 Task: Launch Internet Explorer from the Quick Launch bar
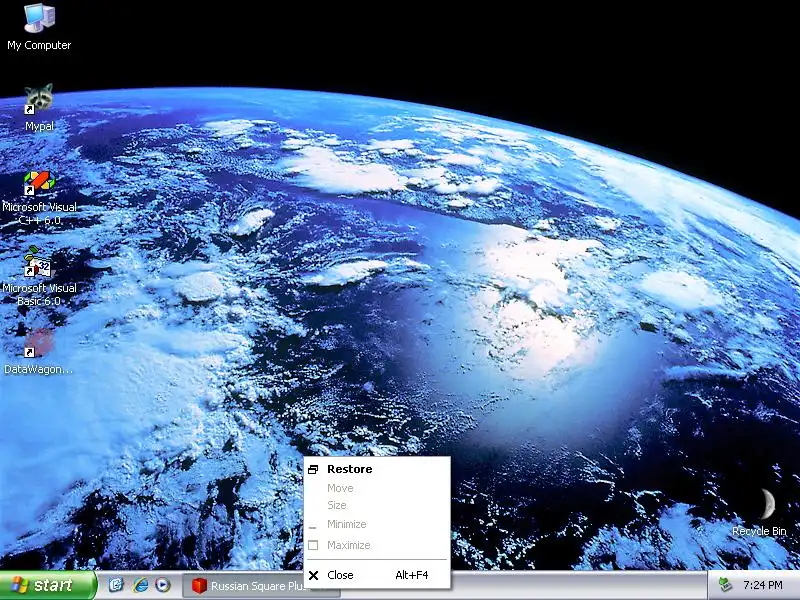tap(140, 585)
